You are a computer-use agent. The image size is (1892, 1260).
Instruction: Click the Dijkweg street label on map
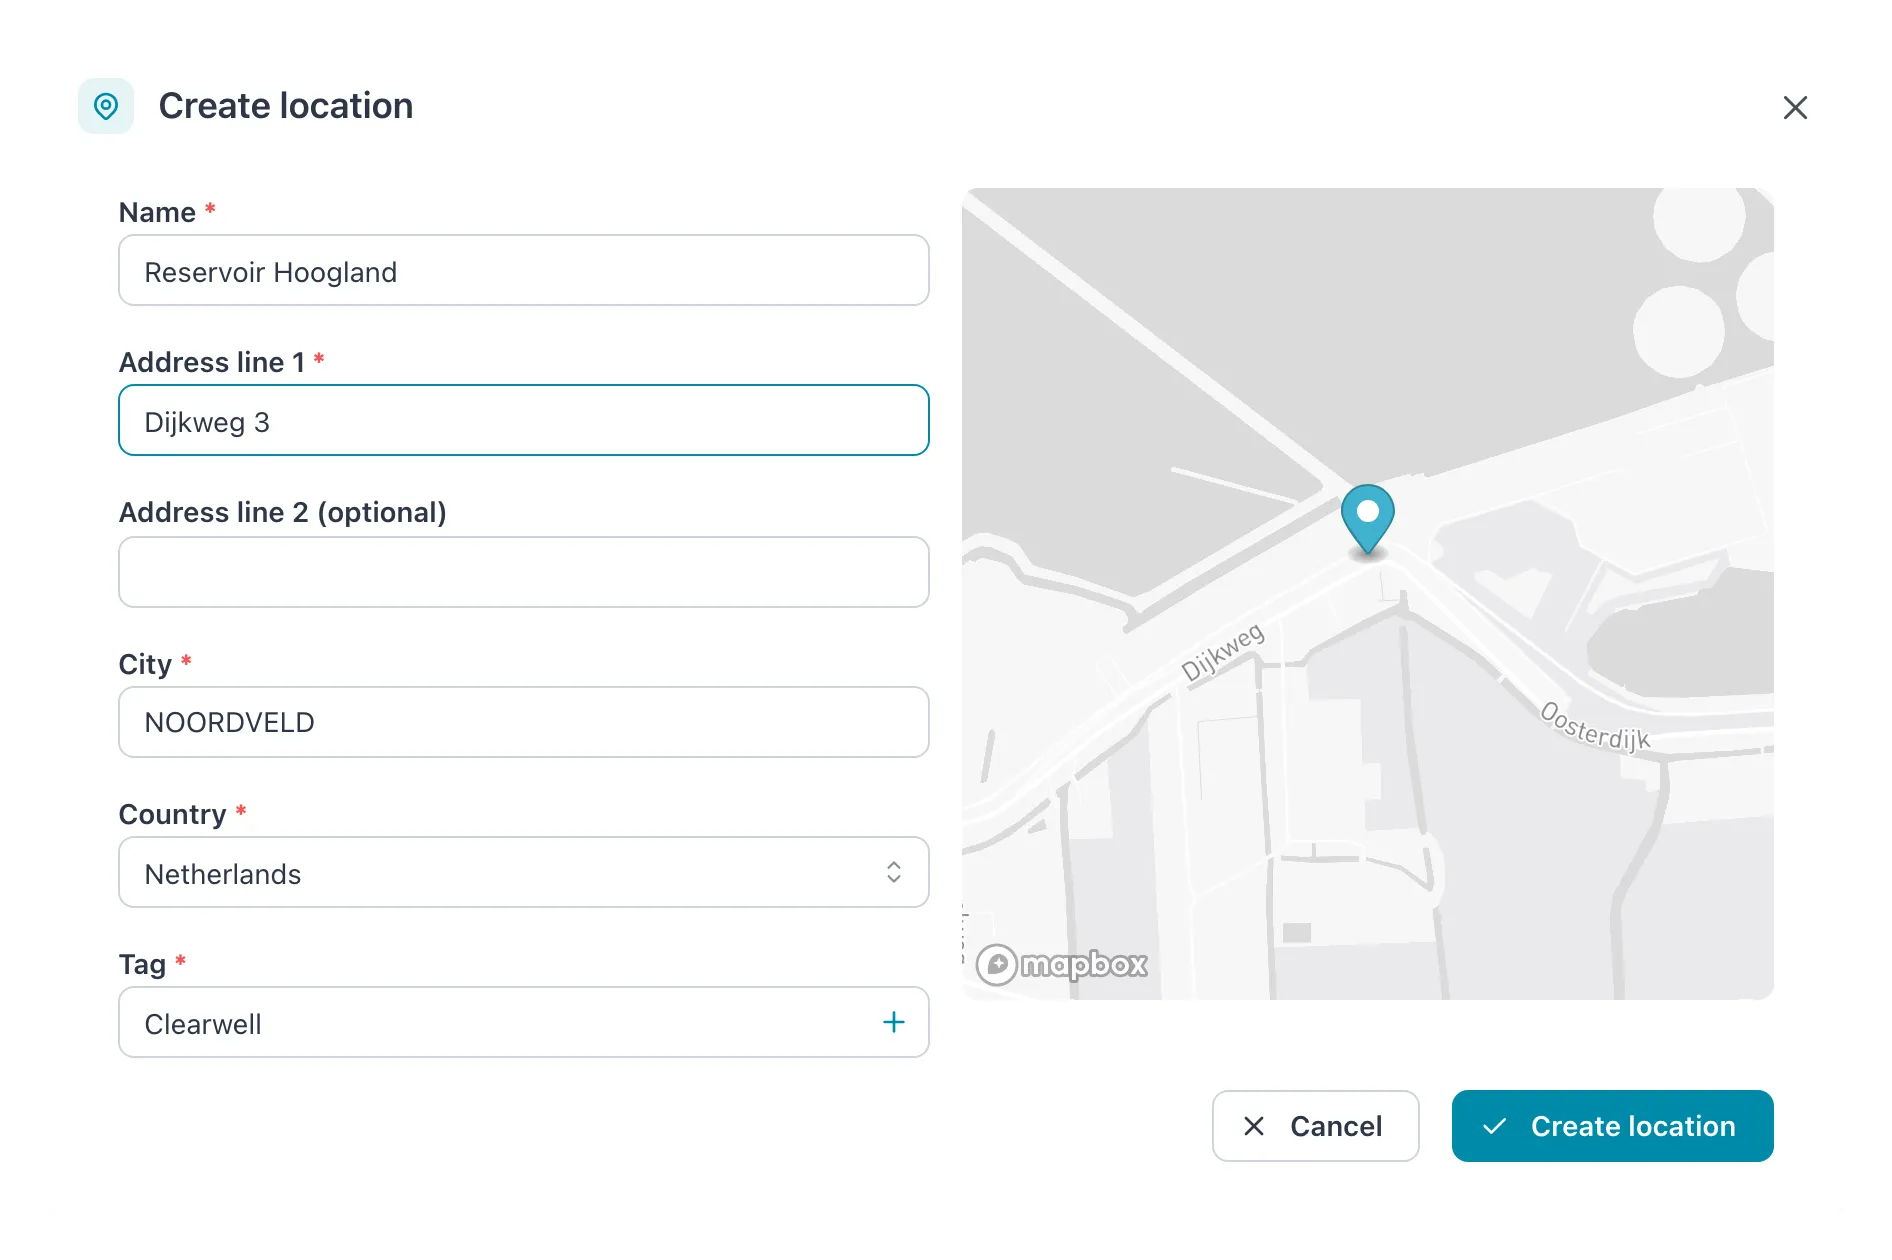click(x=1223, y=652)
